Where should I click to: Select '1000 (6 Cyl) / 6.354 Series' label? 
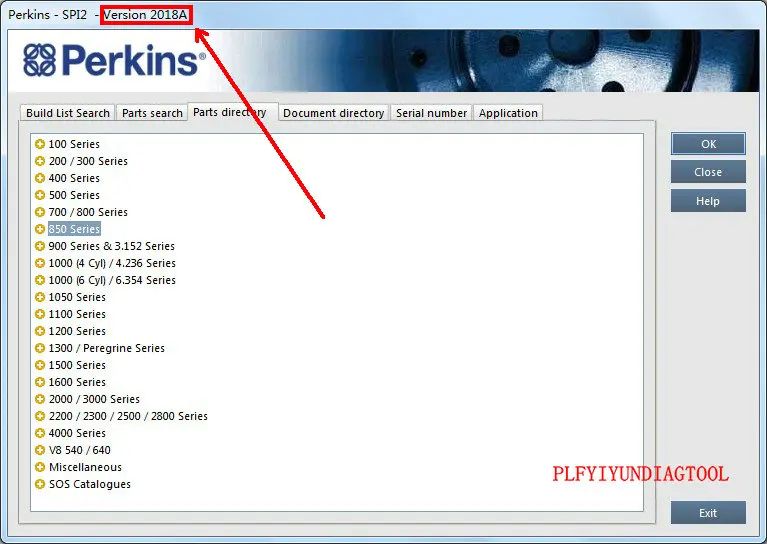(112, 280)
